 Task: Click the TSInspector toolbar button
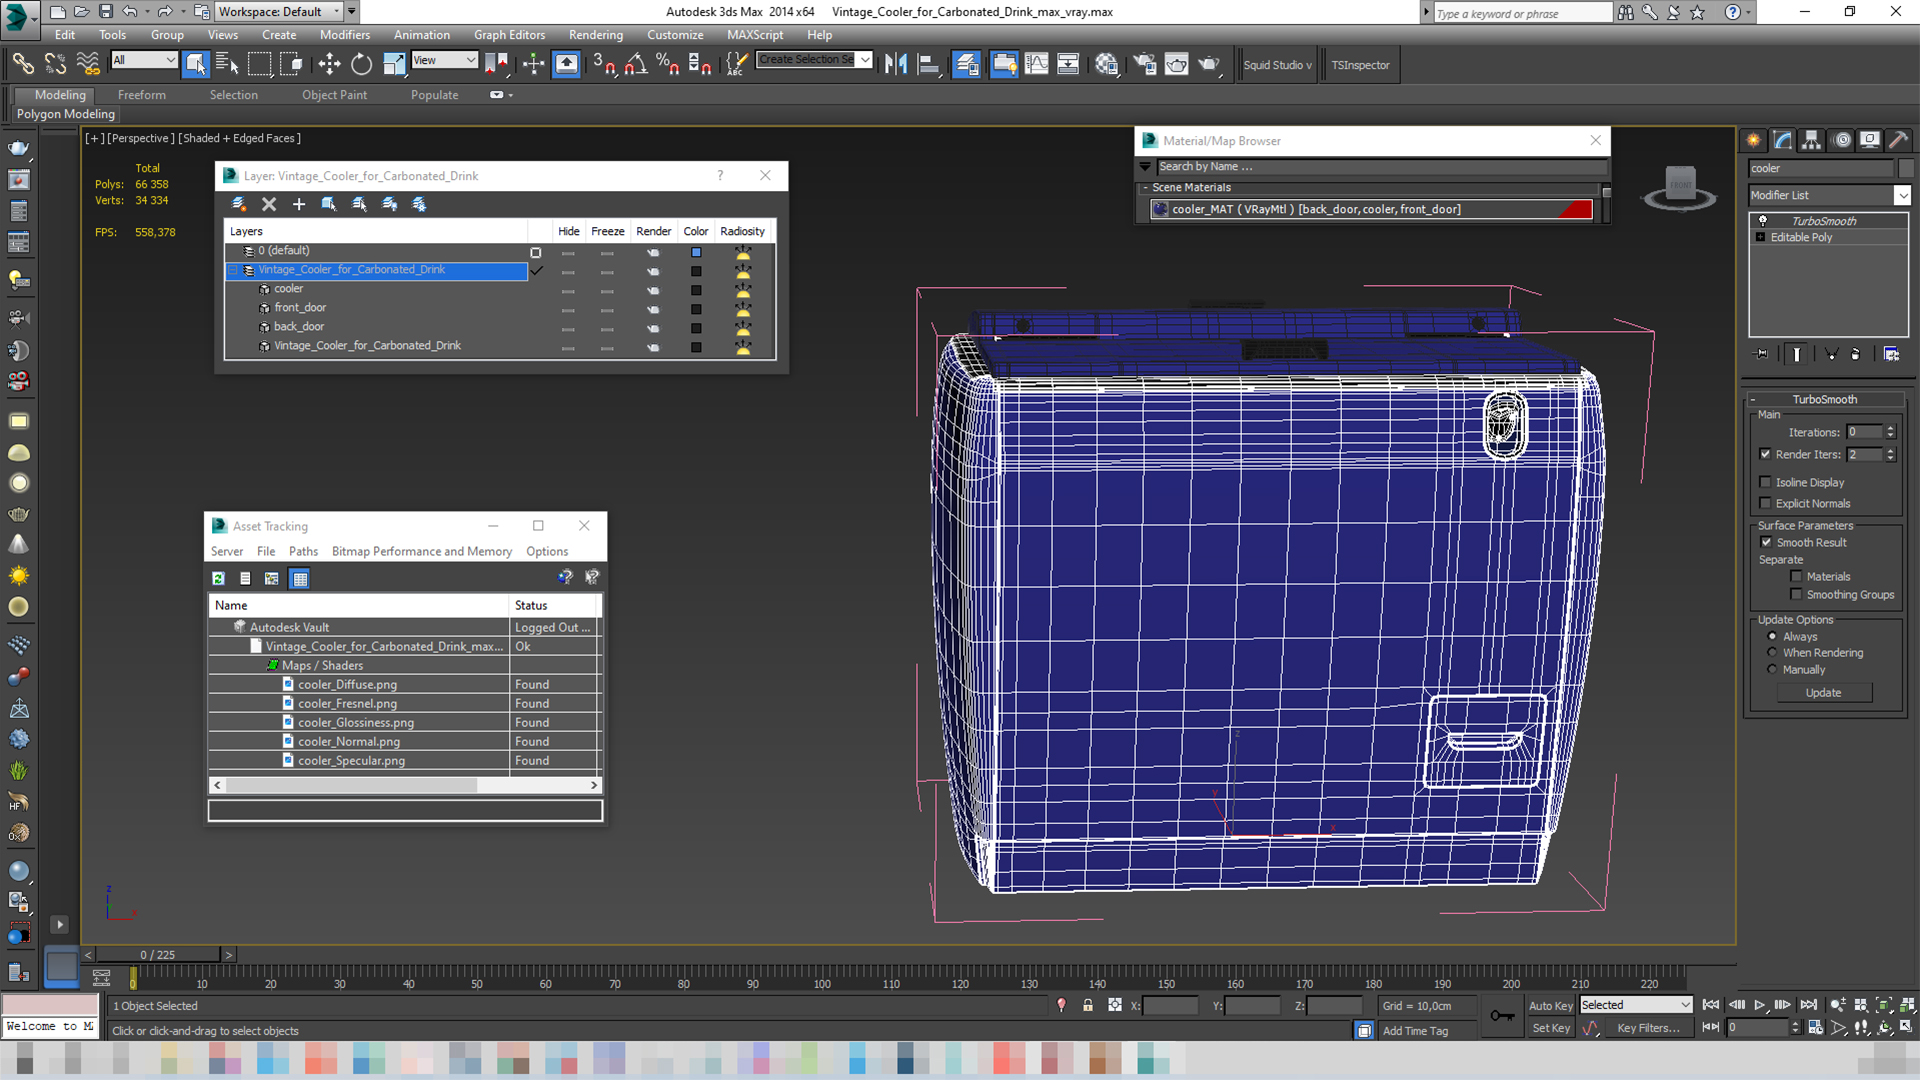coord(1361,65)
